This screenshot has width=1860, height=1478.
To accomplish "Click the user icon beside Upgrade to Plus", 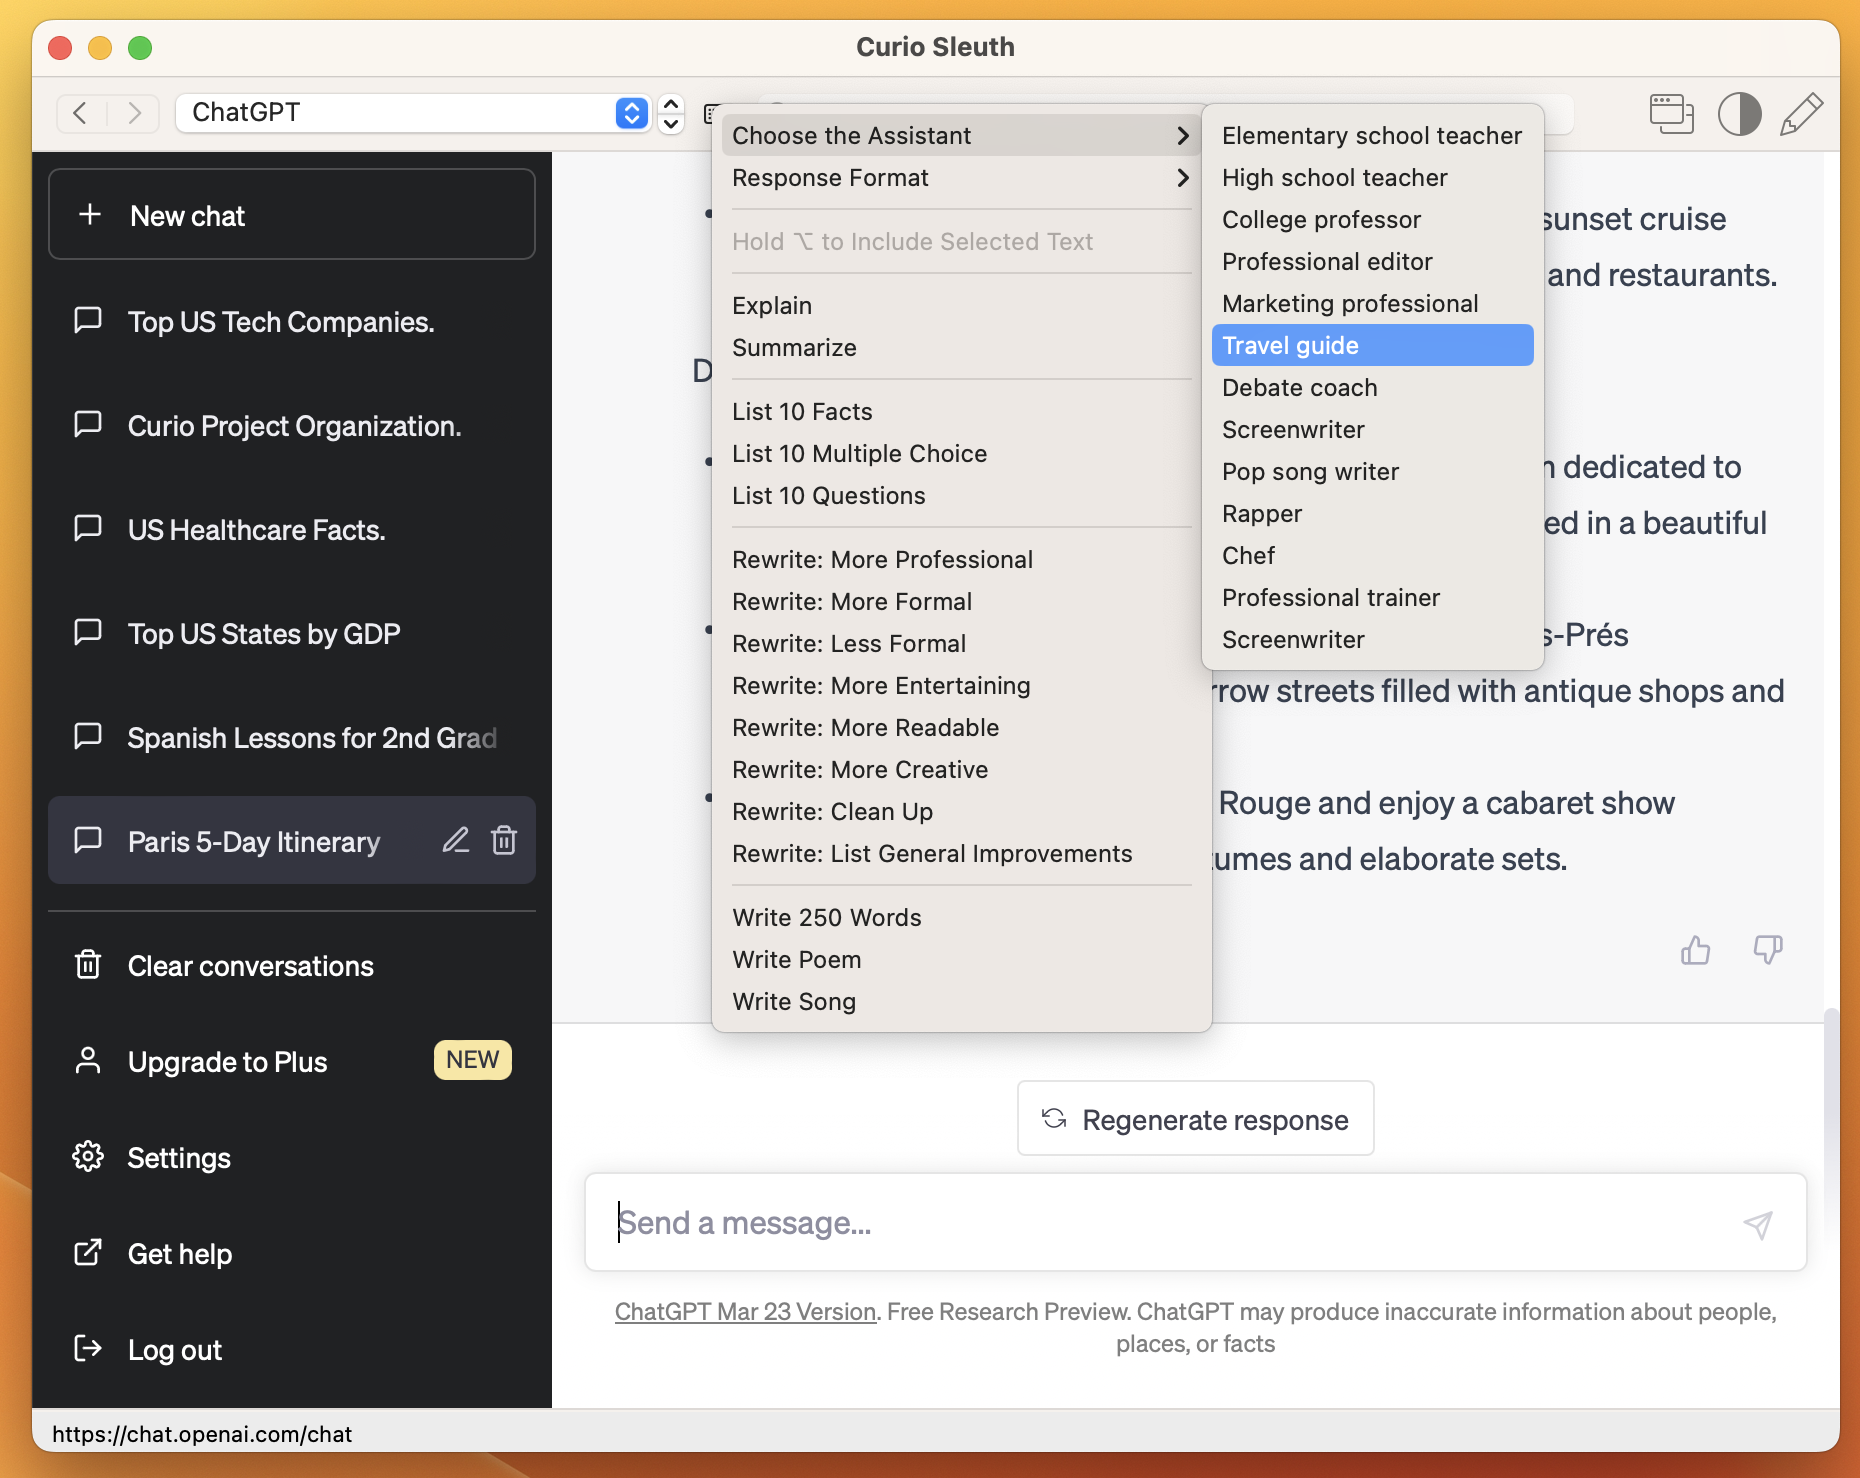I will [88, 1061].
